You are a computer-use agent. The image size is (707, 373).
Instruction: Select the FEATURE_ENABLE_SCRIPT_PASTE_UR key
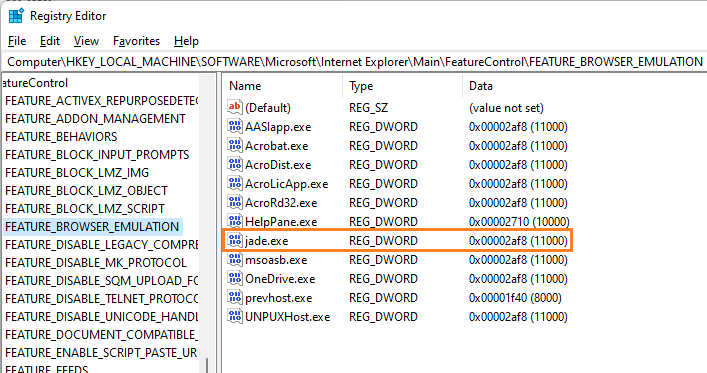tap(101, 353)
